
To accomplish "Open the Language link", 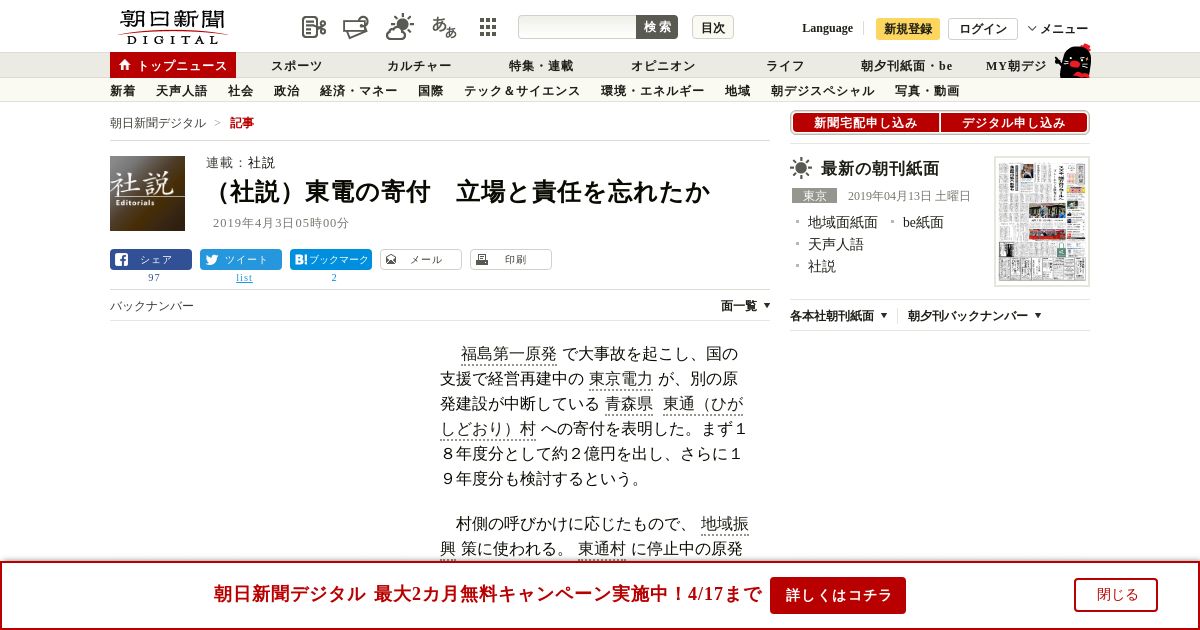I will pyautogui.click(x=827, y=28).
